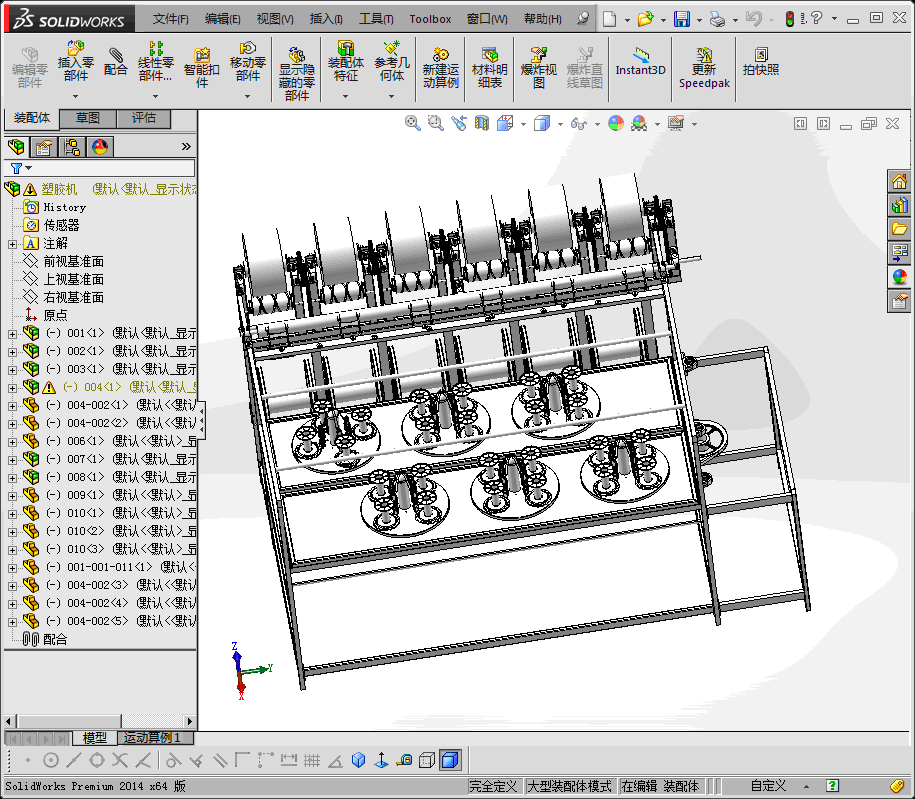Image resolution: width=915 pixels, height=799 pixels.
Task: Open dropdown arrow under 插入零部件
Action: [76, 97]
